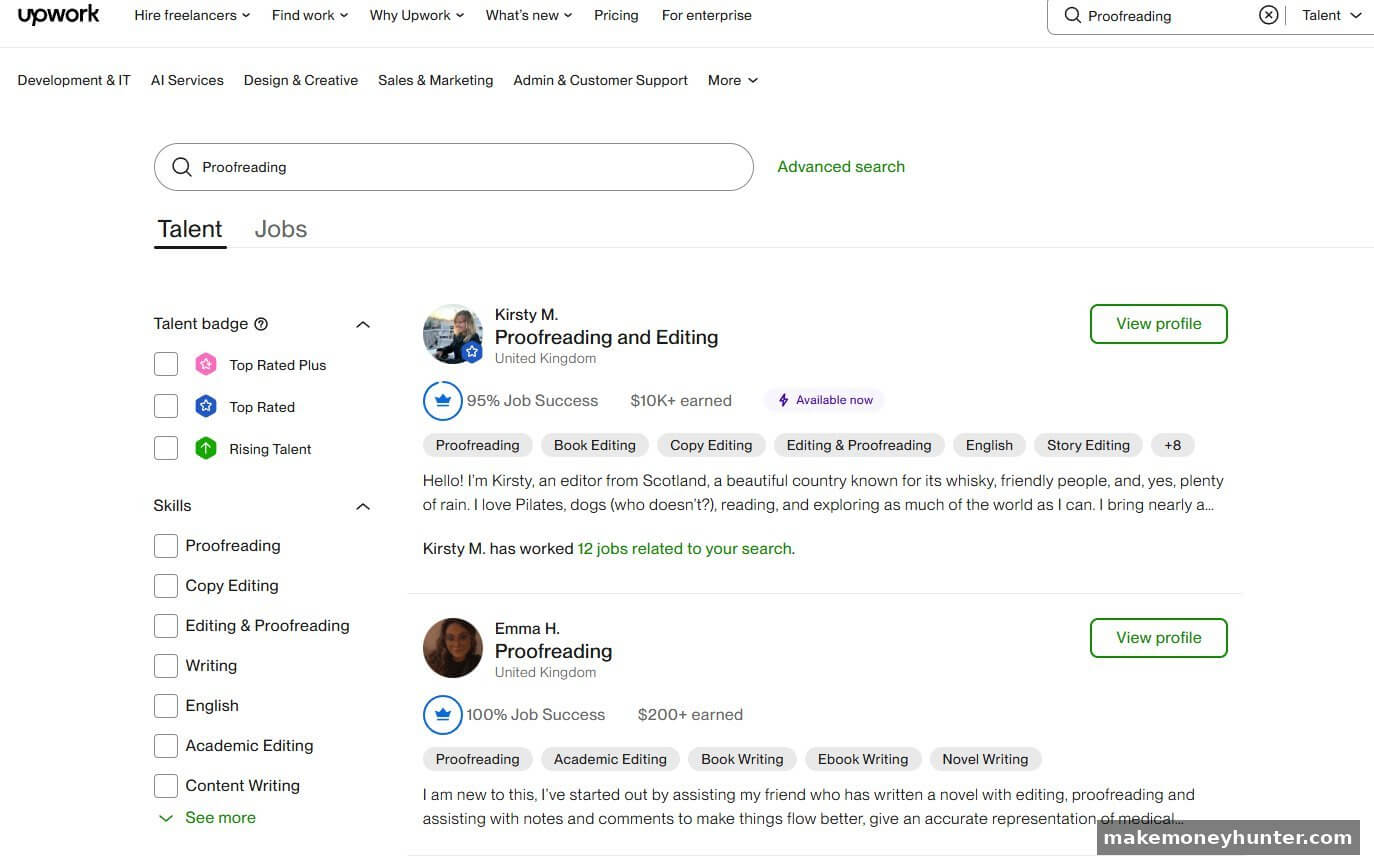This screenshot has width=1374, height=865.
Task: Go to Development & IT category
Action: [x=74, y=80]
